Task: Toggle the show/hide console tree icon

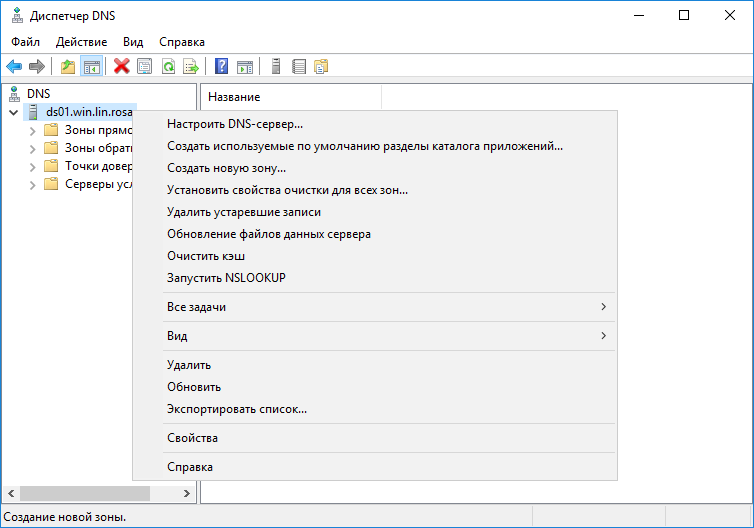Action: pos(91,67)
